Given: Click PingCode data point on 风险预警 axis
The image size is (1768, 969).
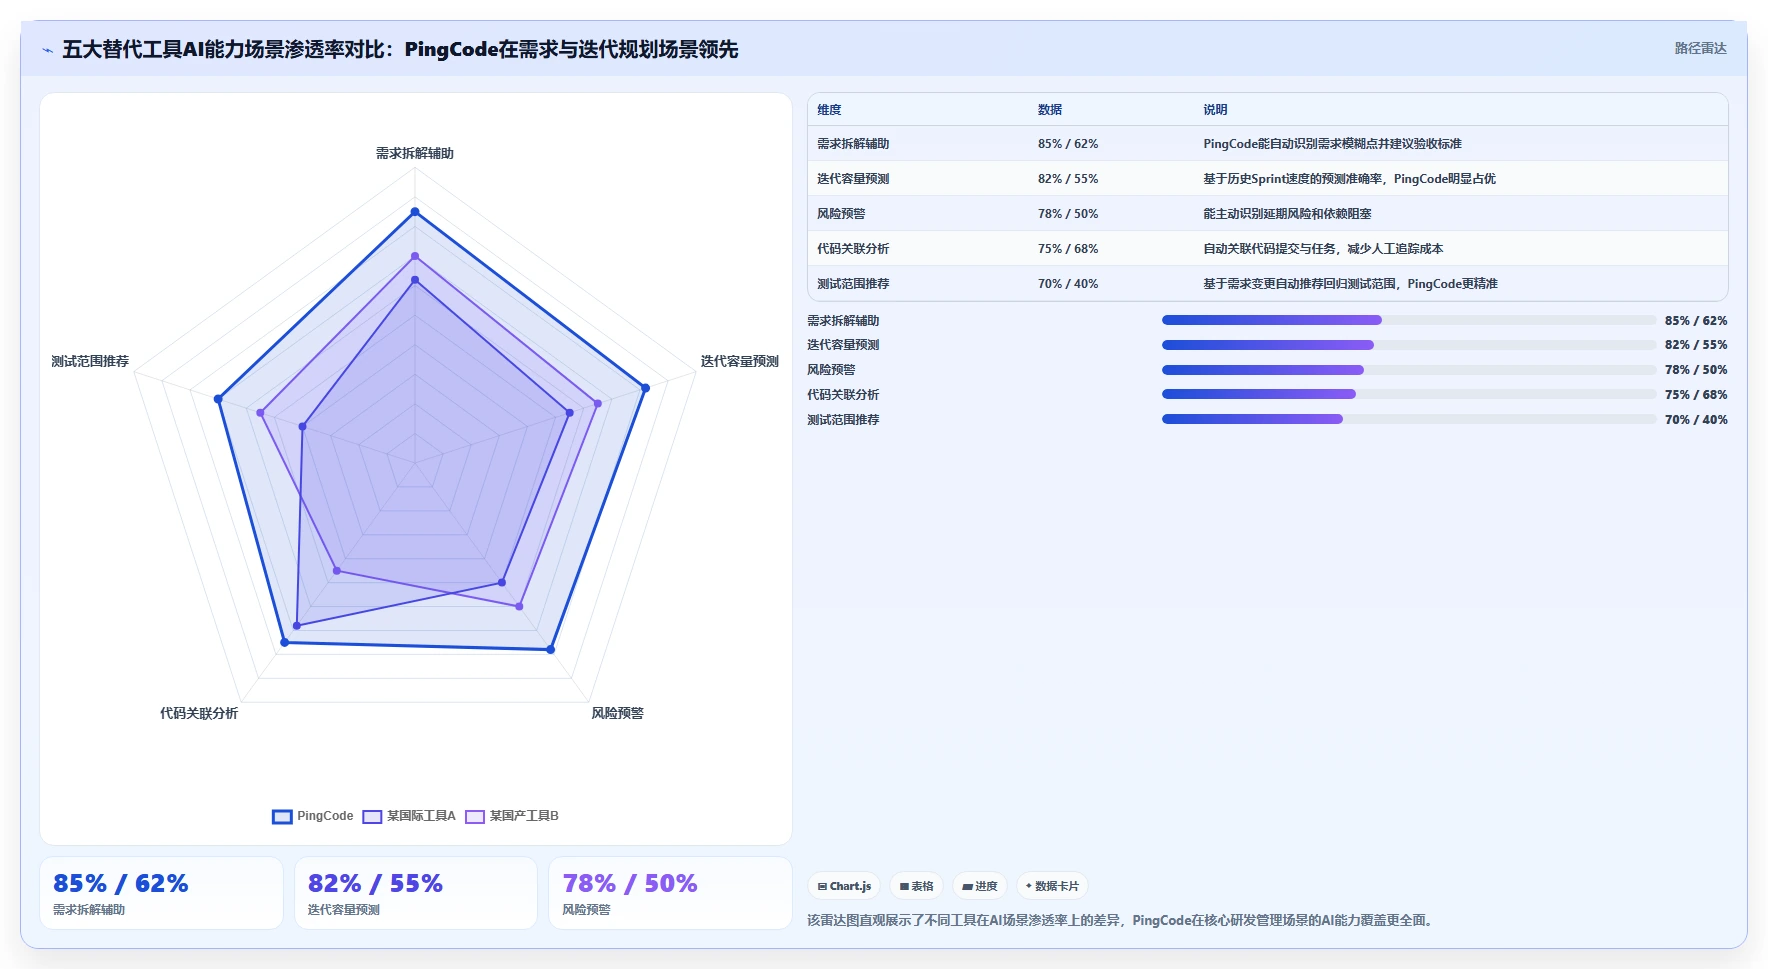Looking at the screenshot, I should pyautogui.click(x=550, y=650).
